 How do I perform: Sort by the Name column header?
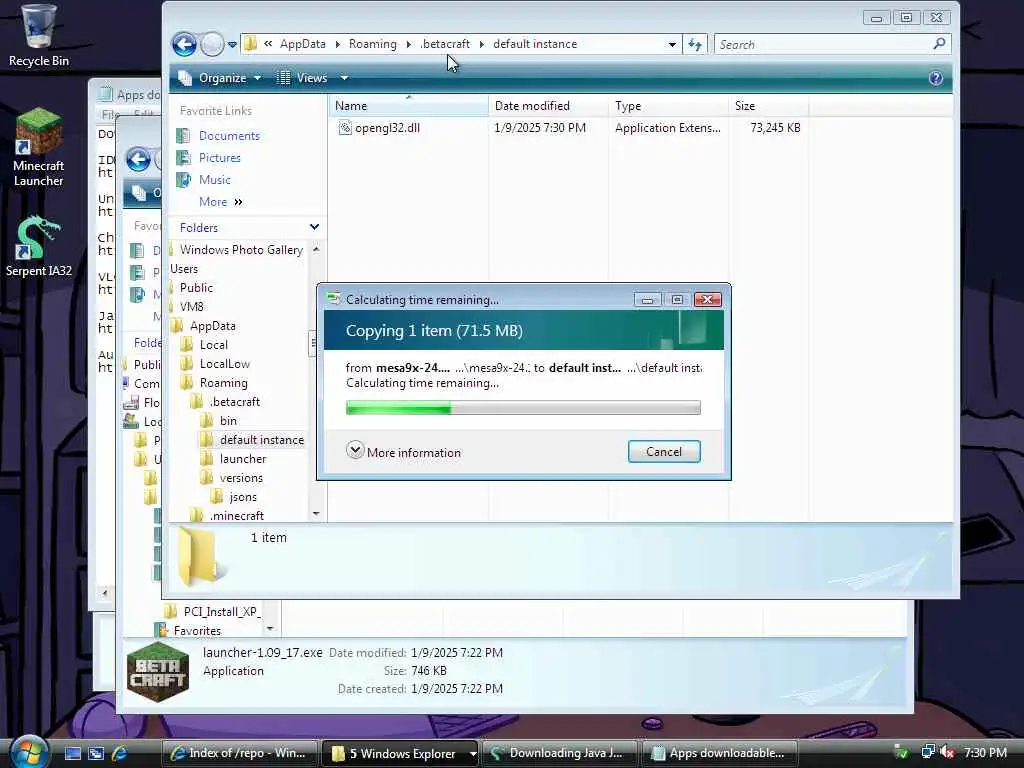coord(409,106)
